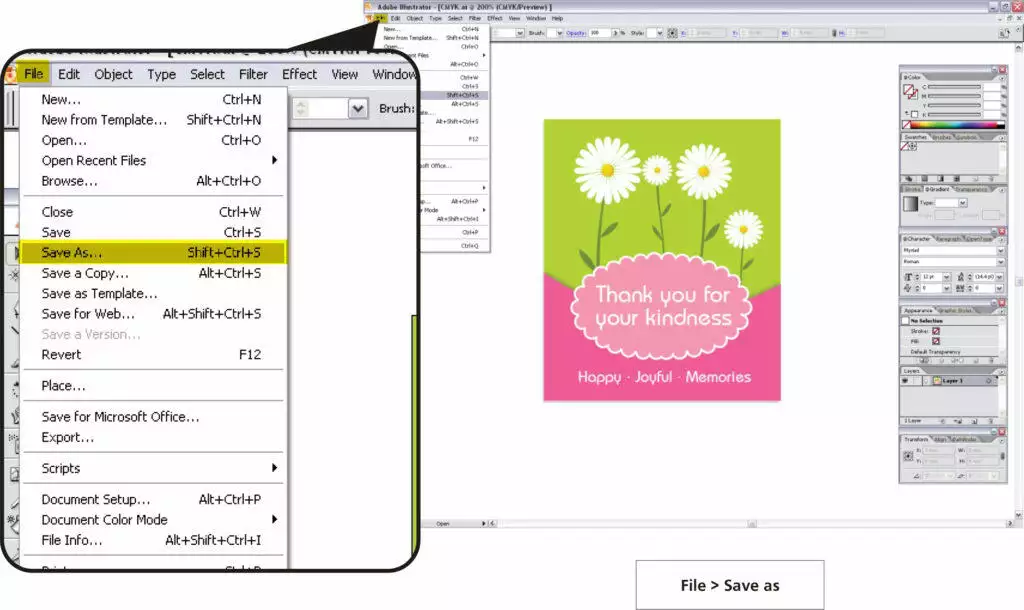The height and width of the screenshot is (610, 1024).
Task: Click the Illustrator app icon beside File menu
Action: 10,74
